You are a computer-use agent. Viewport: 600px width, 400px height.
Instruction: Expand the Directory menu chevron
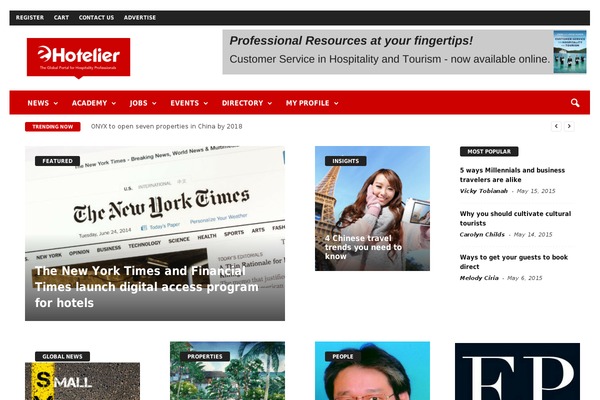tap(270, 103)
